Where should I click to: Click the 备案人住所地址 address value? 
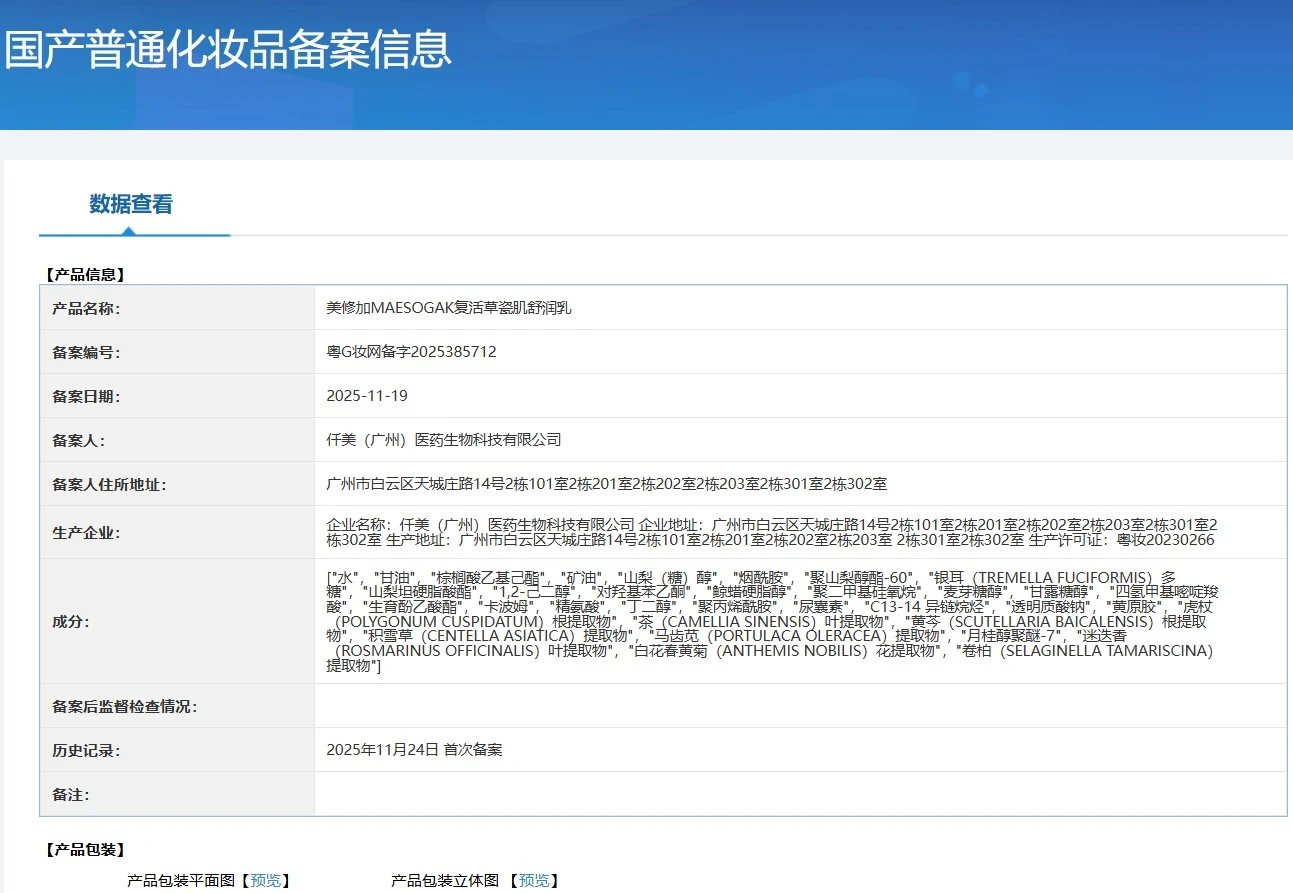coord(607,485)
